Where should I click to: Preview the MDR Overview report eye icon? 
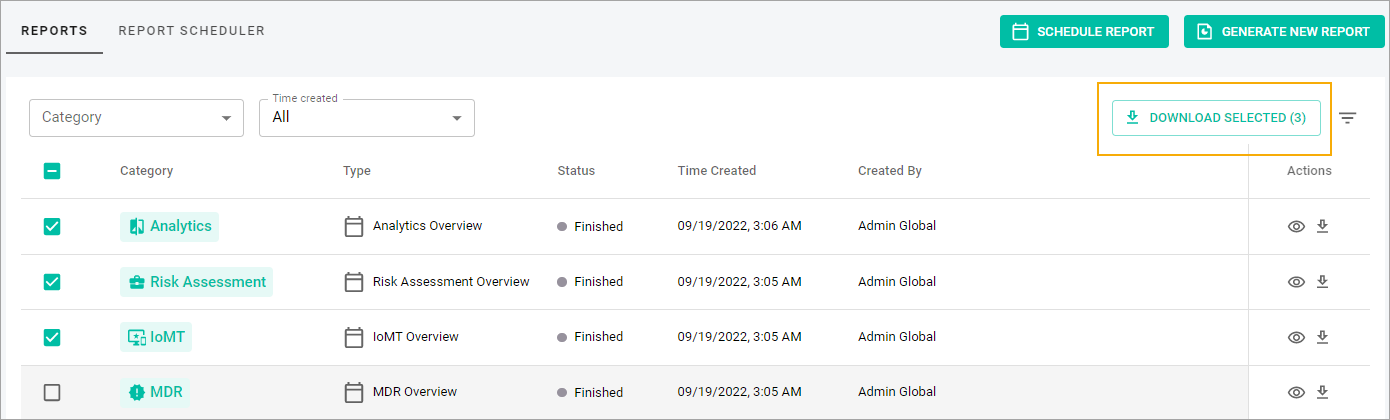coord(1296,393)
